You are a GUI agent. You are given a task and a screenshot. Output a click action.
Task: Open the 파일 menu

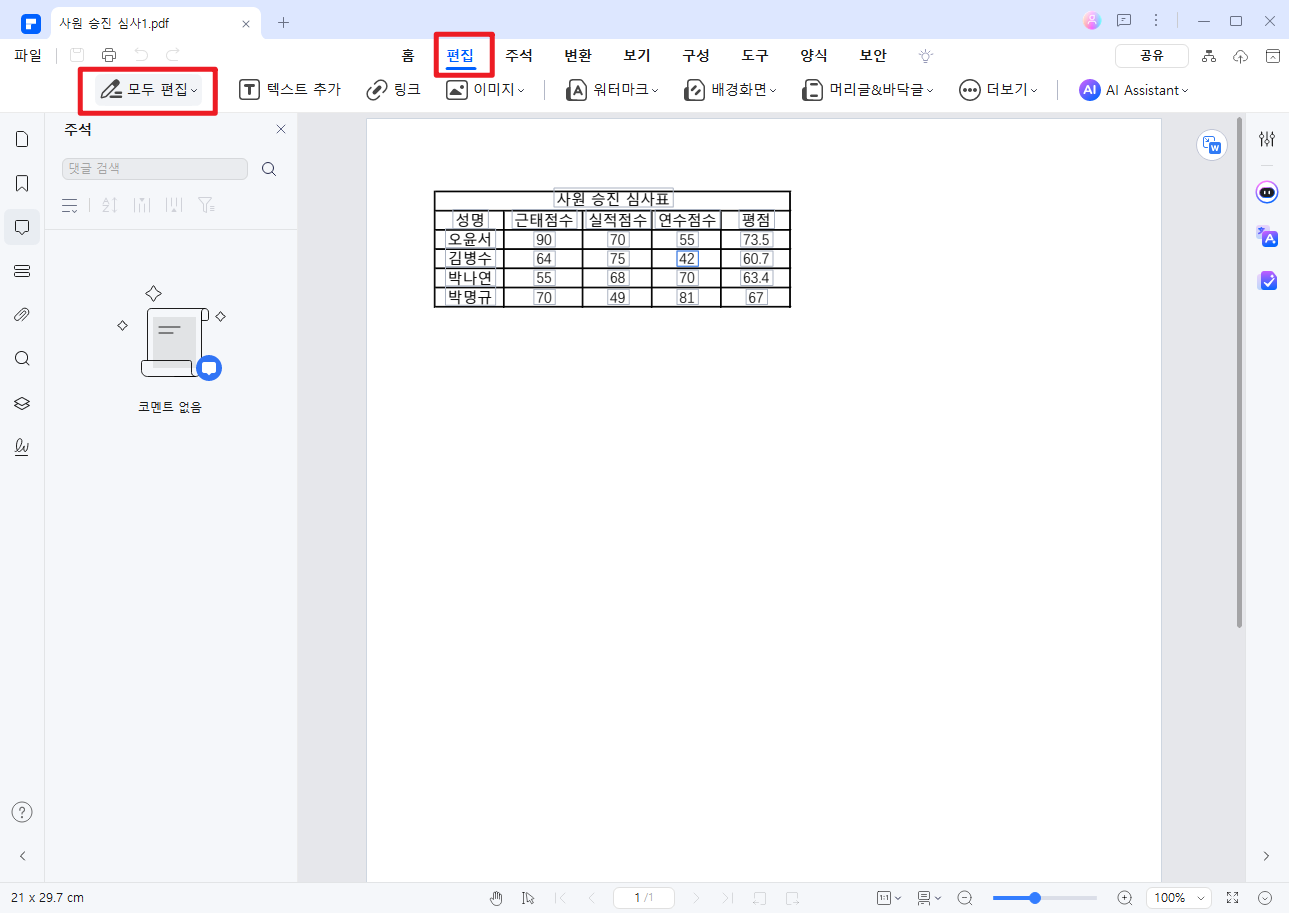pos(28,55)
